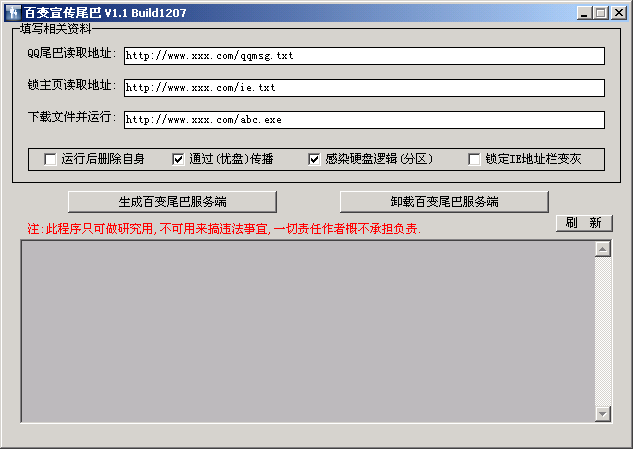
Task: Click the app icon in the title bar
Action: click(x=12, y=12)
